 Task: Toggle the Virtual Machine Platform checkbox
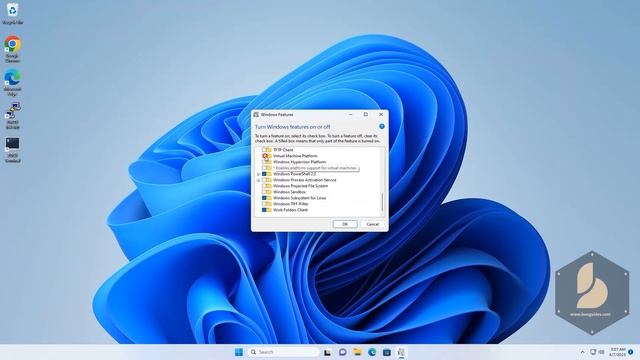click(264, 156)
